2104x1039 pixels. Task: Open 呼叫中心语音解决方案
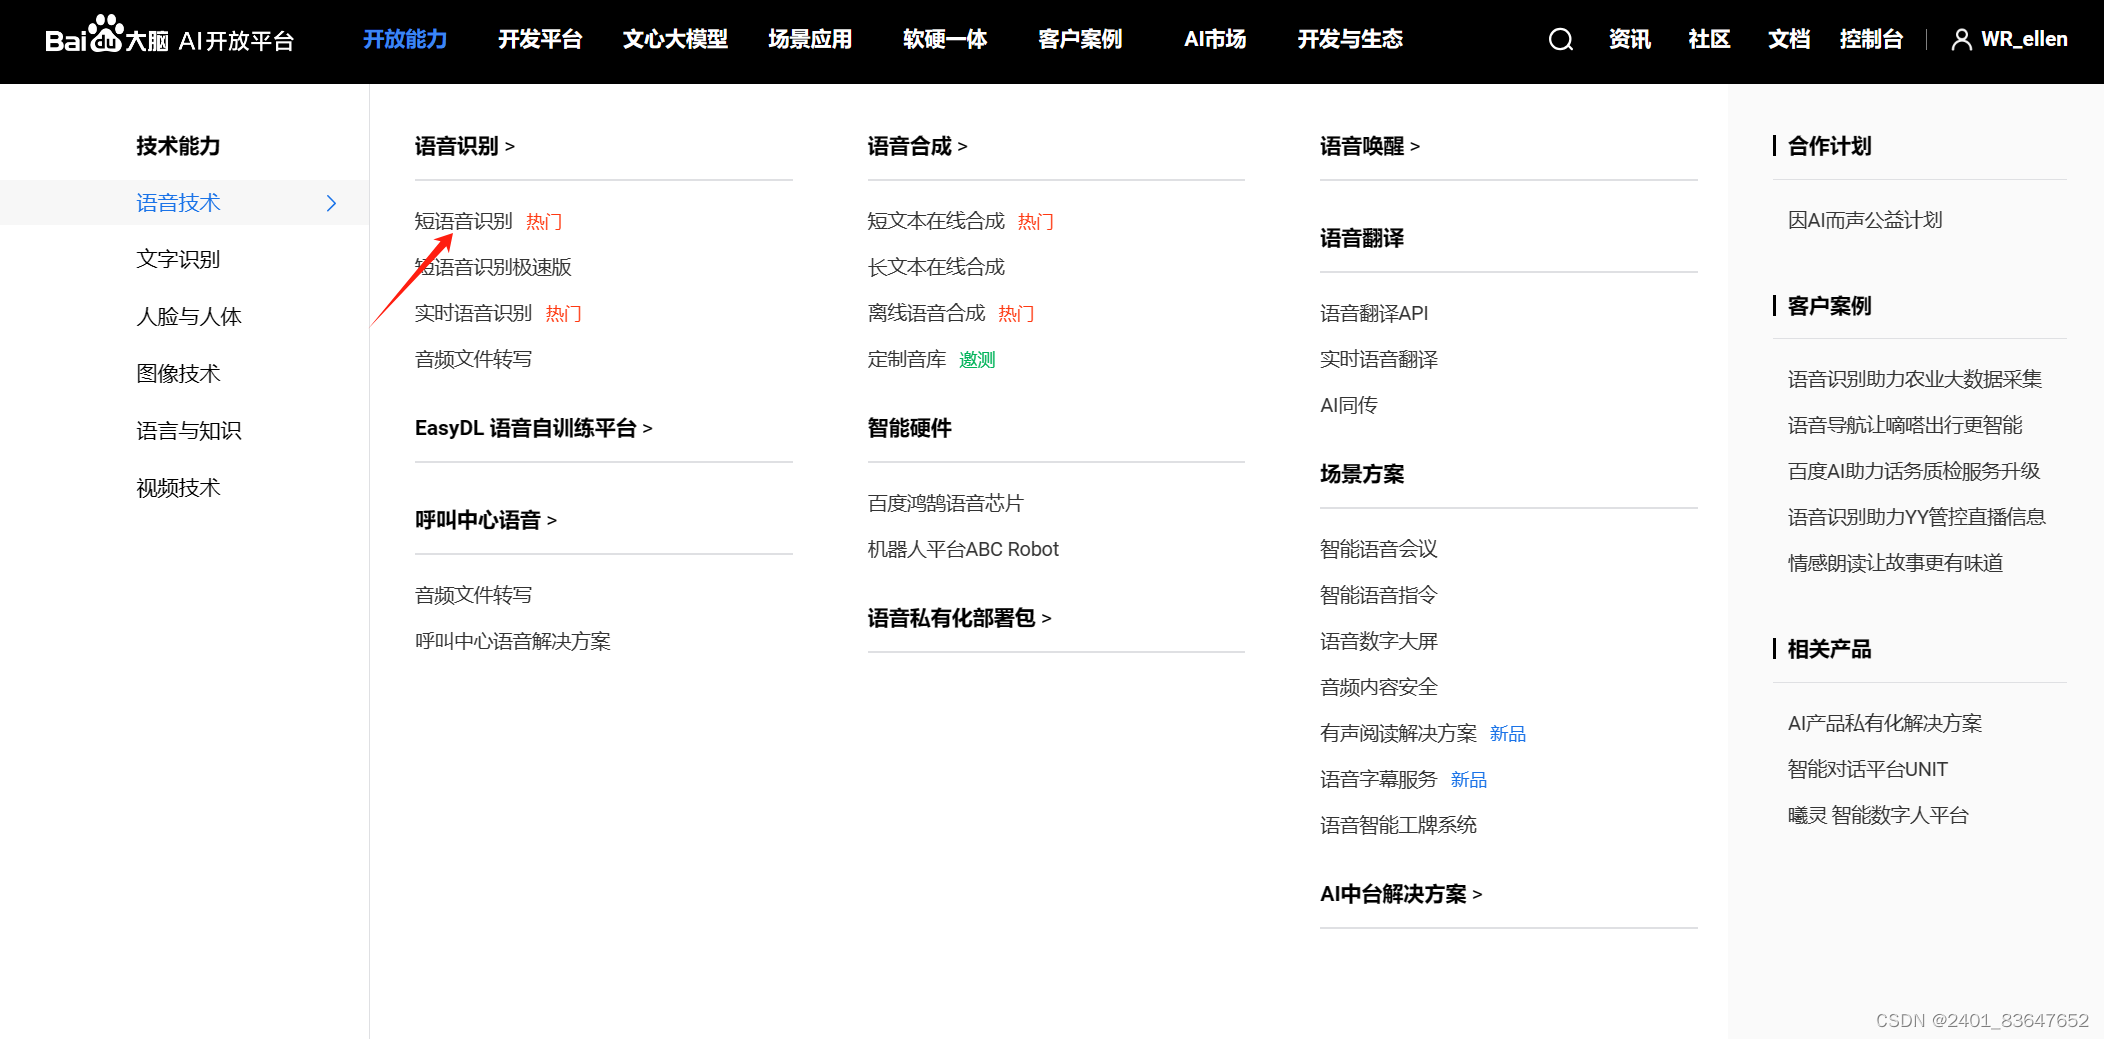[x=513, y=641]
